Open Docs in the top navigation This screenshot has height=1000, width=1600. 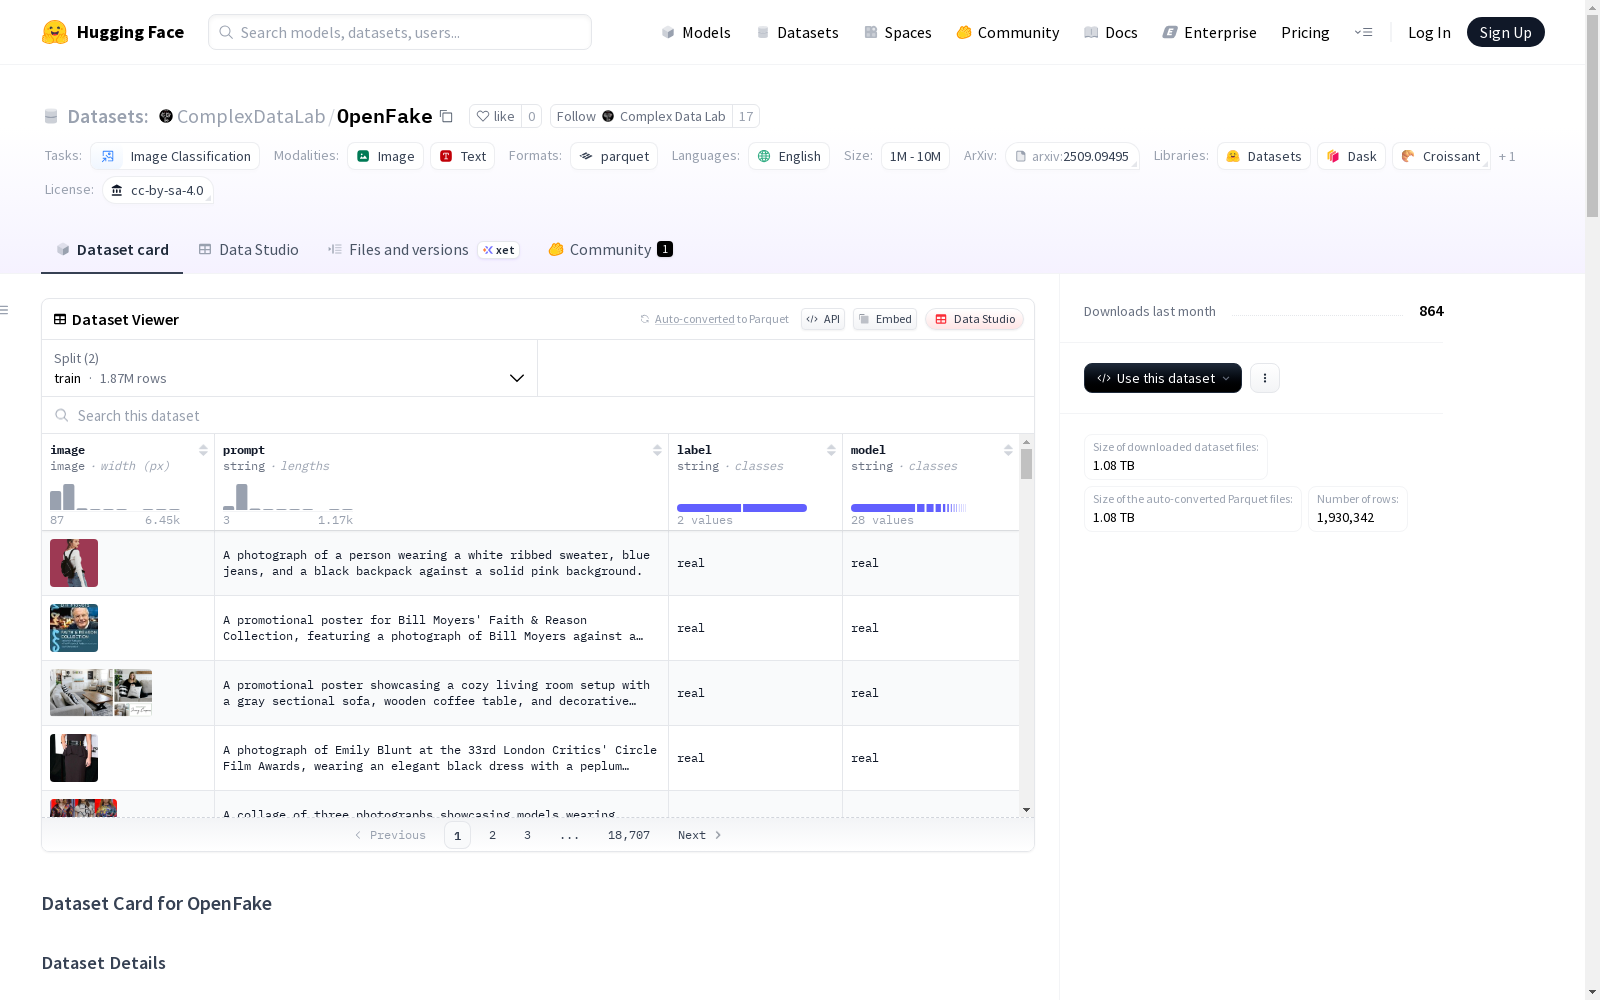1111,32
